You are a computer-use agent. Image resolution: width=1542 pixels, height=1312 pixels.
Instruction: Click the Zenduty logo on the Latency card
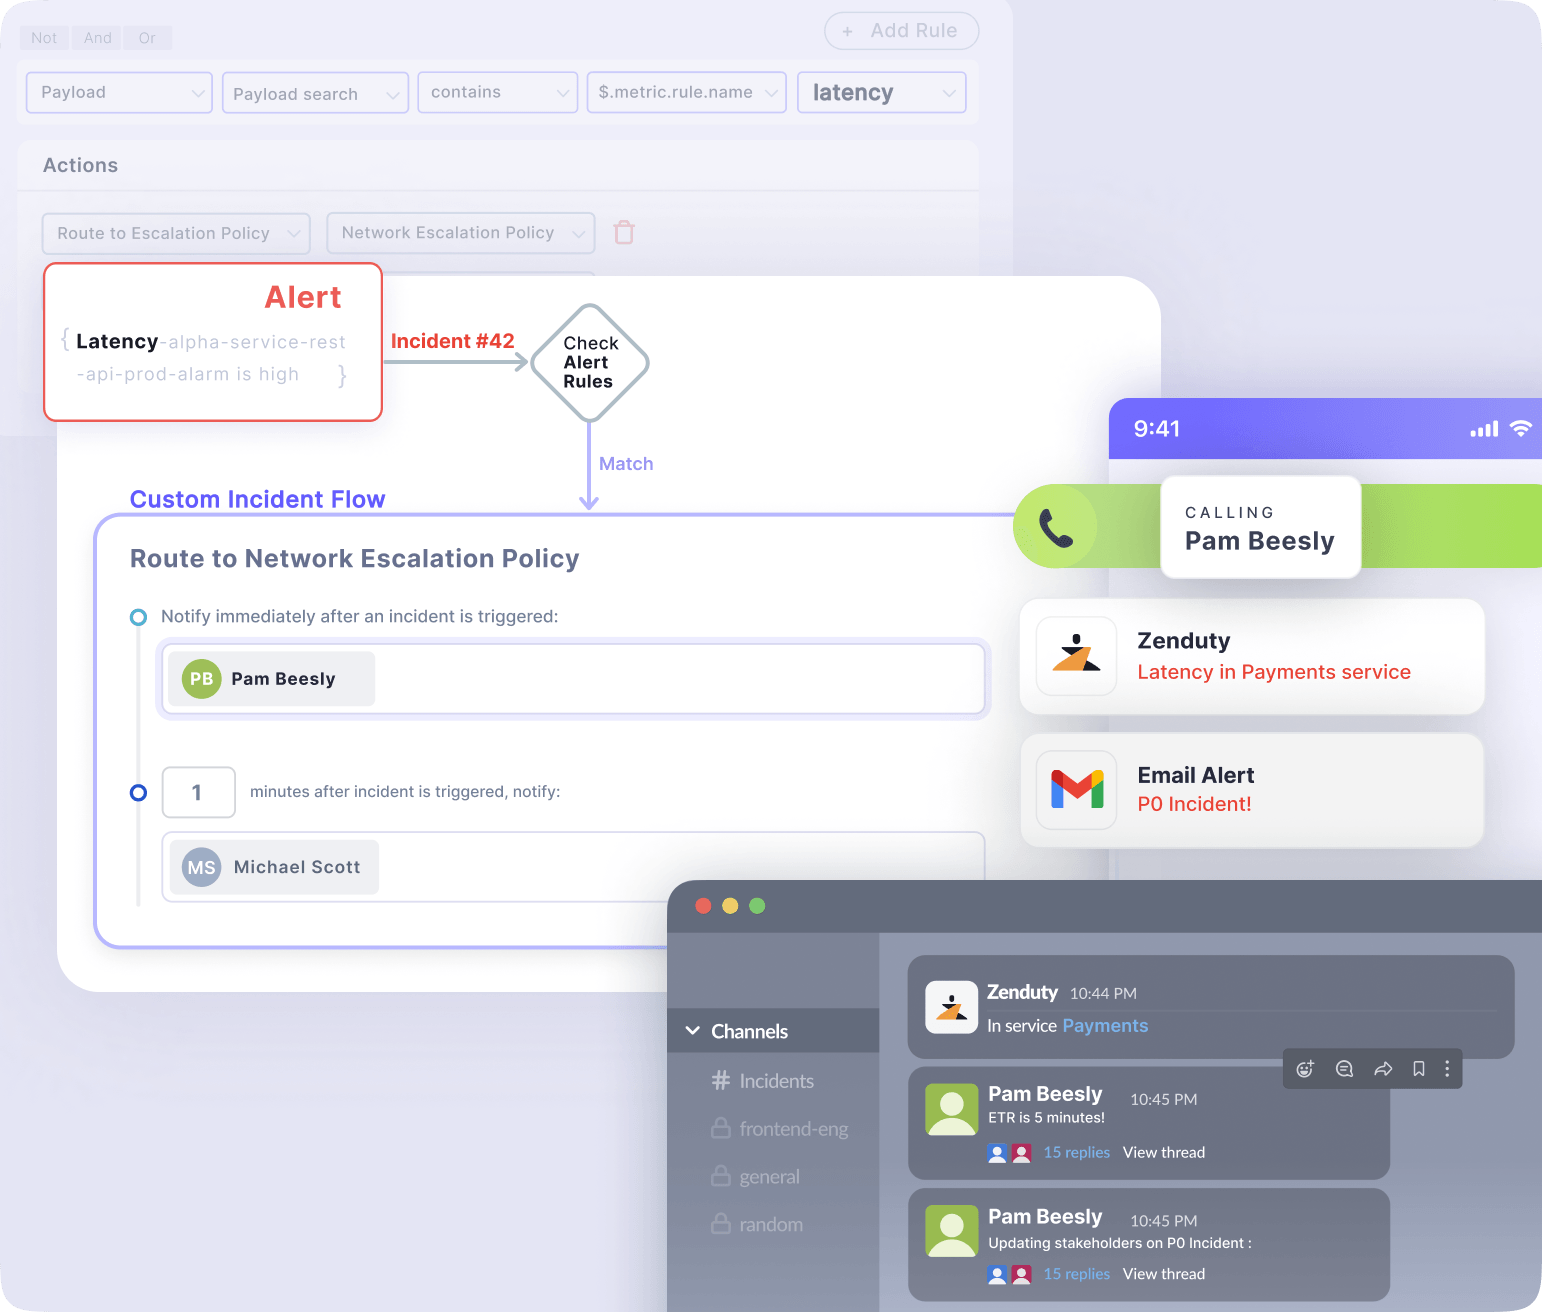tap(1076, 656)
